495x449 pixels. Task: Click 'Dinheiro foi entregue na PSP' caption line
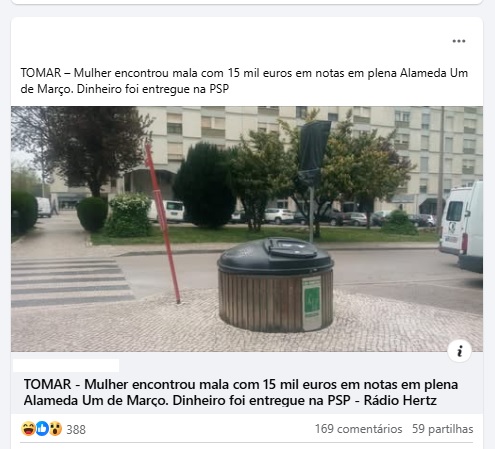(x=153, y=89)
